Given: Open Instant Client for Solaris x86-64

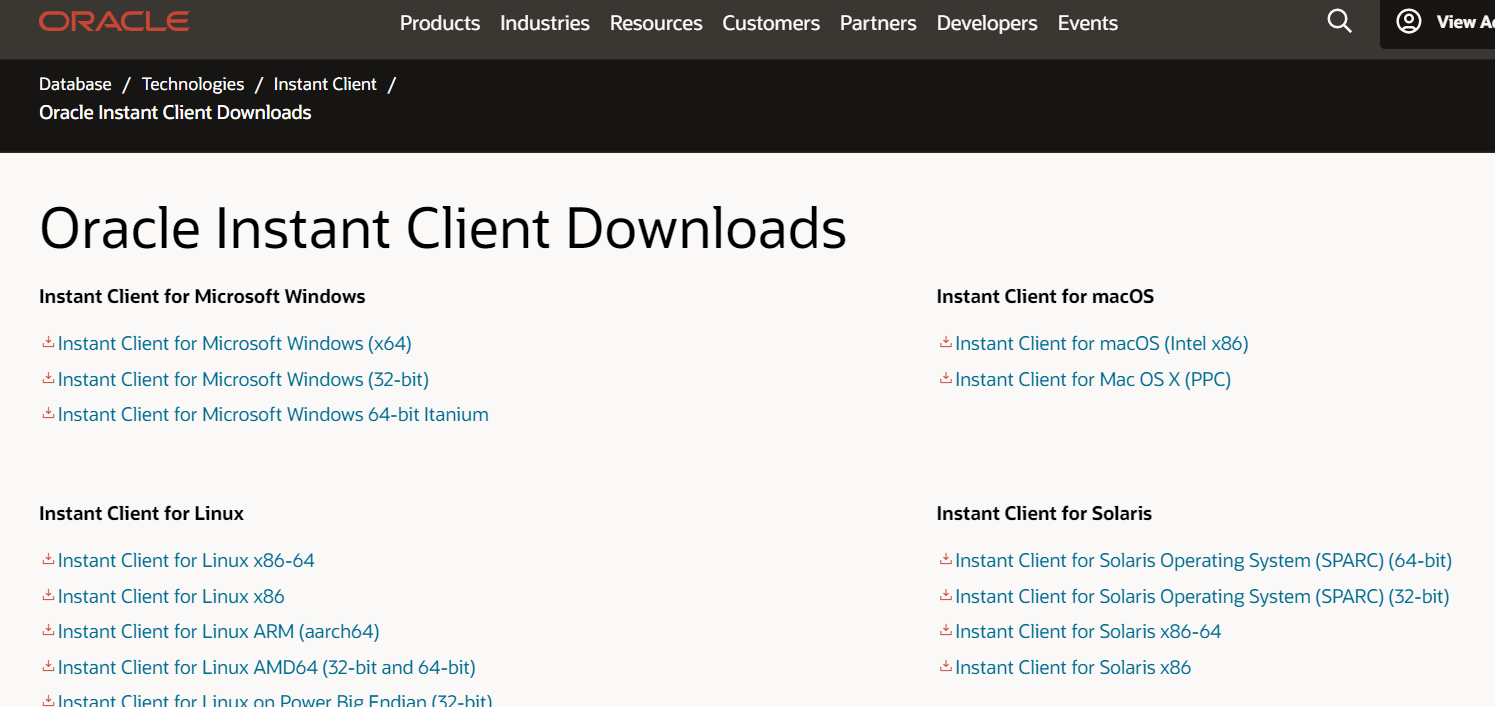Looking at the screenshot, I should click(x=1088, y=631).
